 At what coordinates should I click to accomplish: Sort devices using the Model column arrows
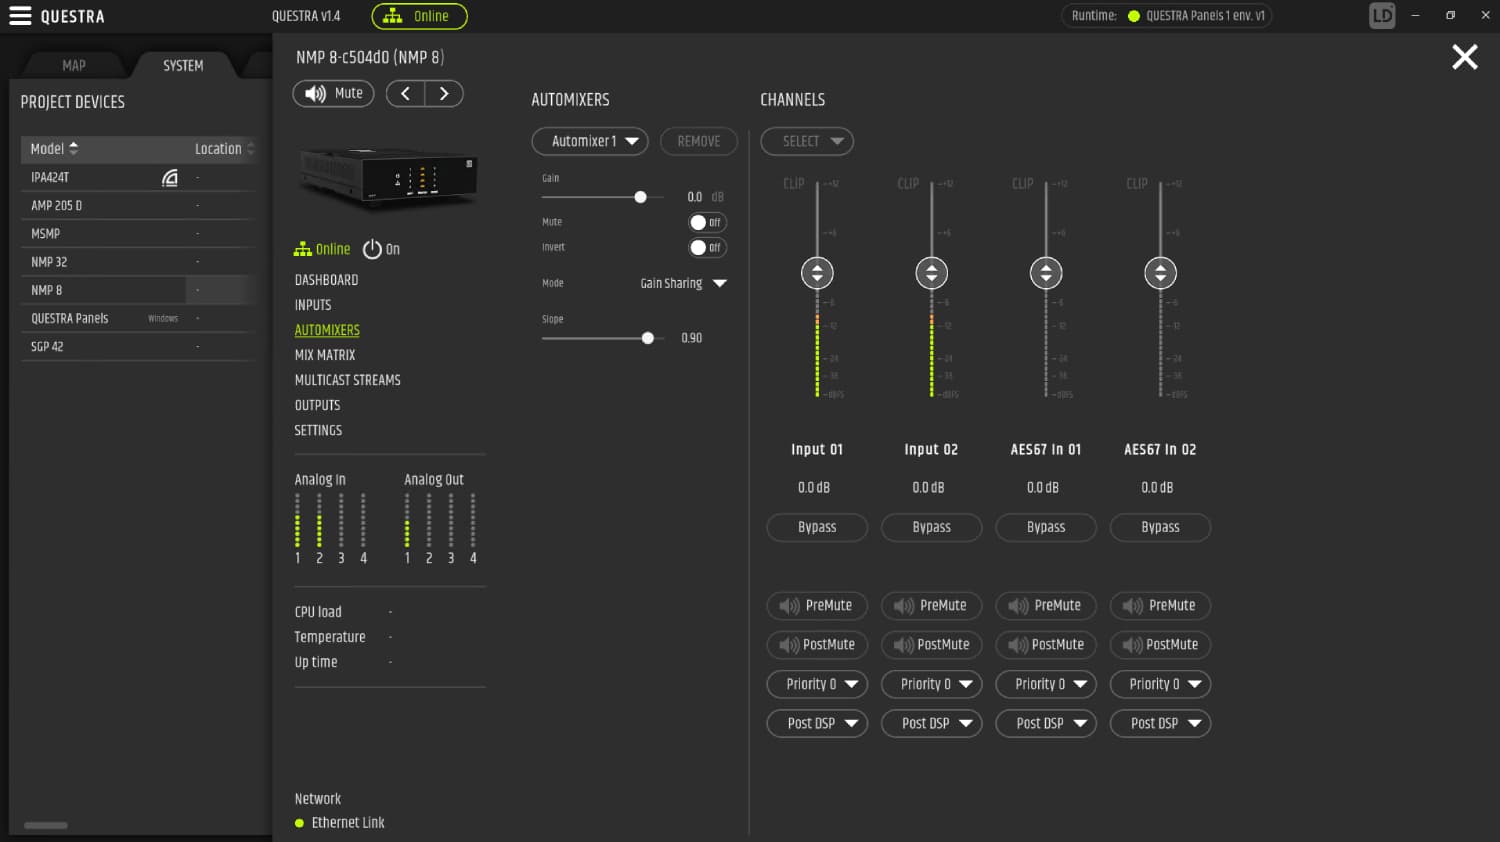72,148
